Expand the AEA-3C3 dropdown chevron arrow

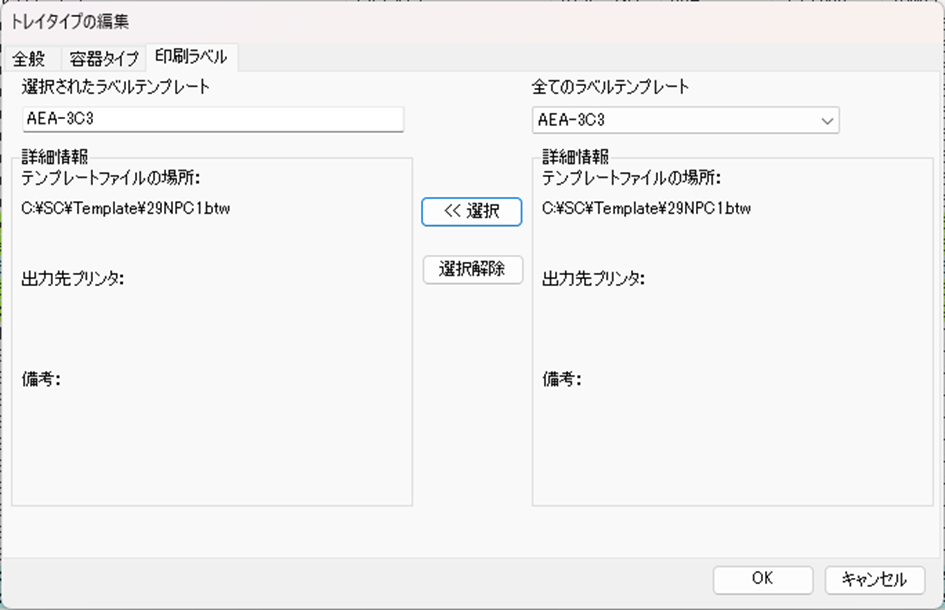coord(827,121)
